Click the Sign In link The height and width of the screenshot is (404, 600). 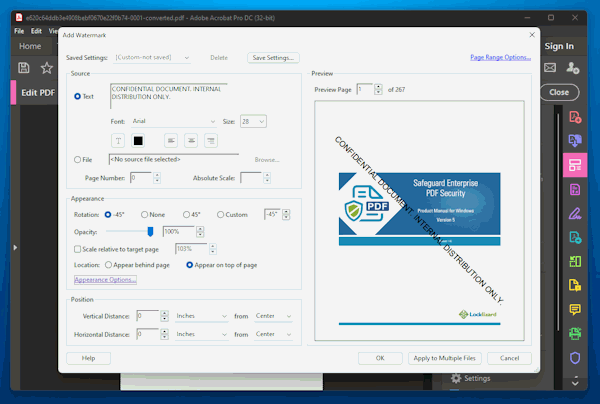point(559,46)
